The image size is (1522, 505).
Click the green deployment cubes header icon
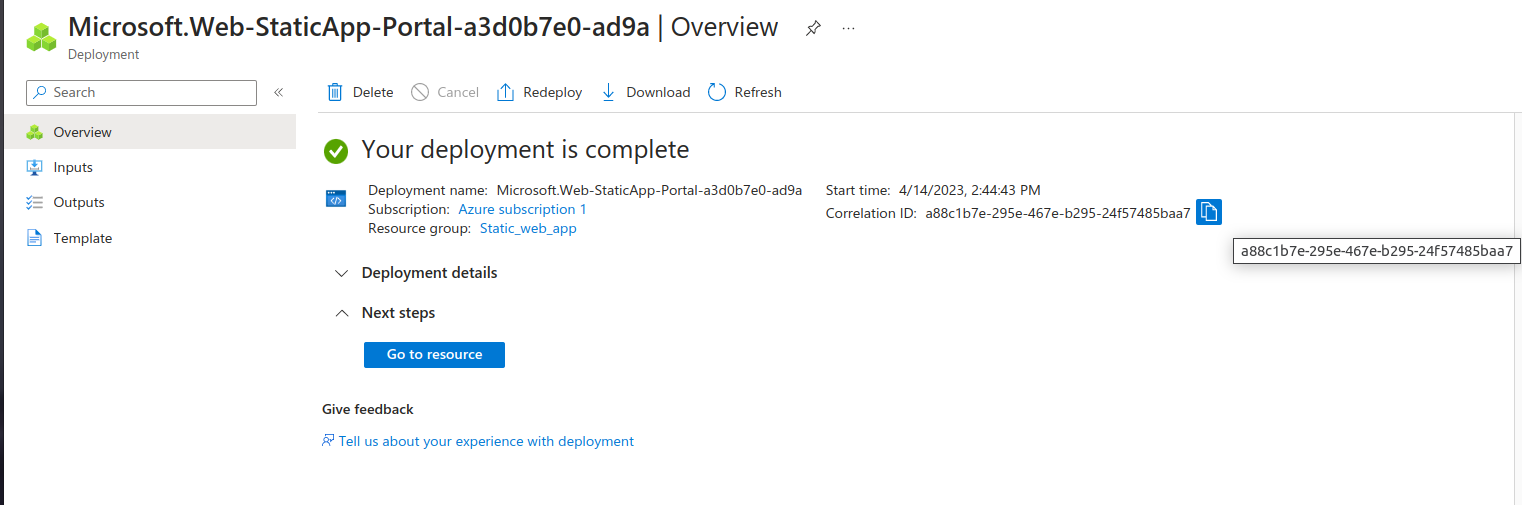click(x=42, y=37)
